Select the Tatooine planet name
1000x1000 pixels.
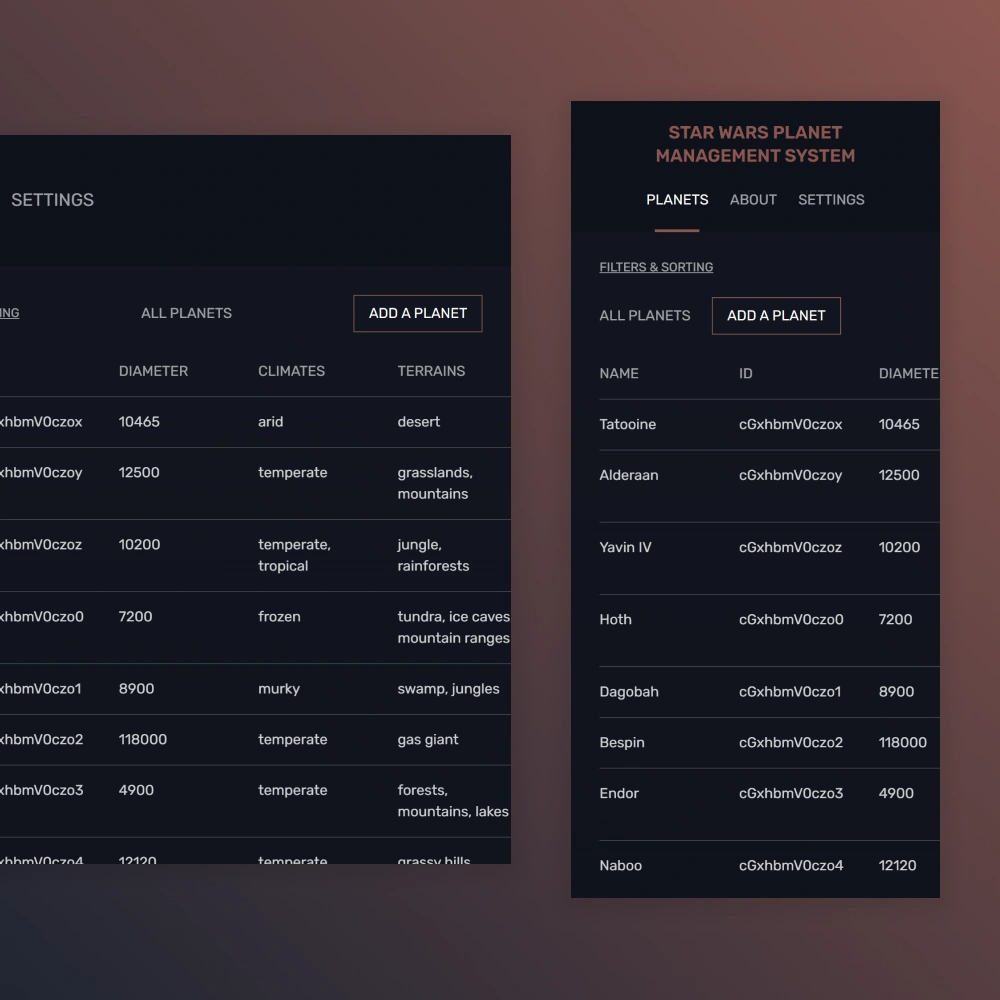628,424
